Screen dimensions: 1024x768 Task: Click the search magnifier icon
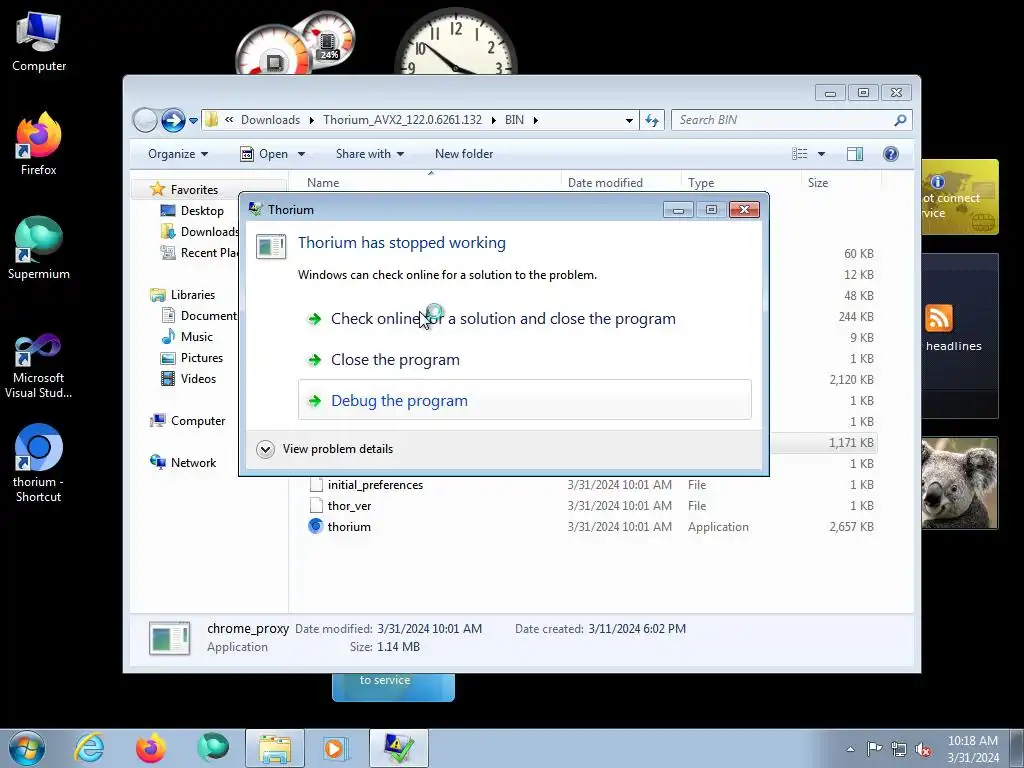pyautogui.click(x=901, y=120)
